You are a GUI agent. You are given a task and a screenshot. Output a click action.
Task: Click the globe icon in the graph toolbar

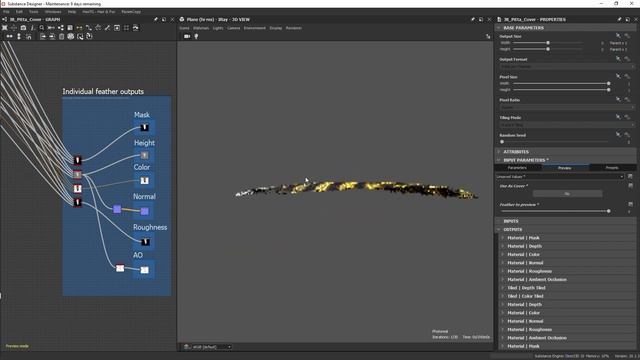[x=71, y=37]
